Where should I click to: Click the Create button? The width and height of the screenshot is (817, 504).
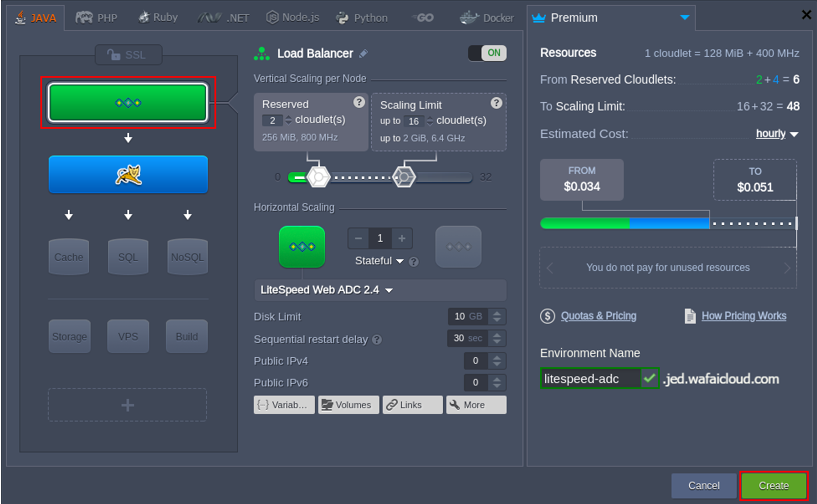(x=774, y=485)
